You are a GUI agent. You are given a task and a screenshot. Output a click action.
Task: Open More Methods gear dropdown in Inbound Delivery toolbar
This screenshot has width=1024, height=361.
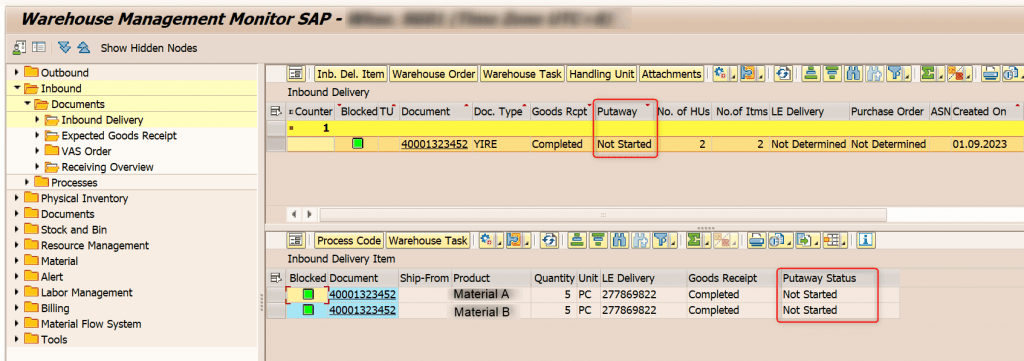coord(725,74)
